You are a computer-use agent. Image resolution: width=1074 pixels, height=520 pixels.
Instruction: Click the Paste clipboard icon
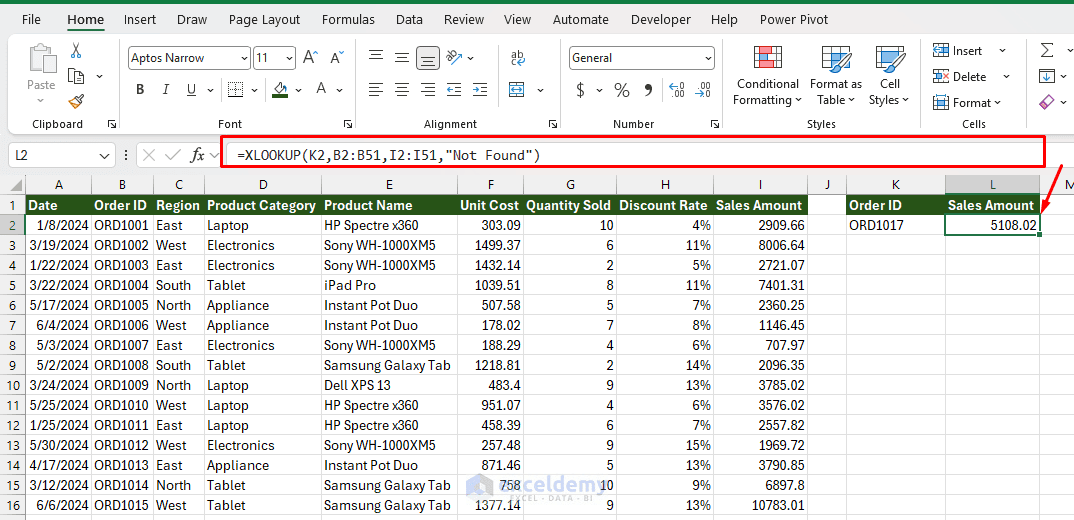(41, 59)
